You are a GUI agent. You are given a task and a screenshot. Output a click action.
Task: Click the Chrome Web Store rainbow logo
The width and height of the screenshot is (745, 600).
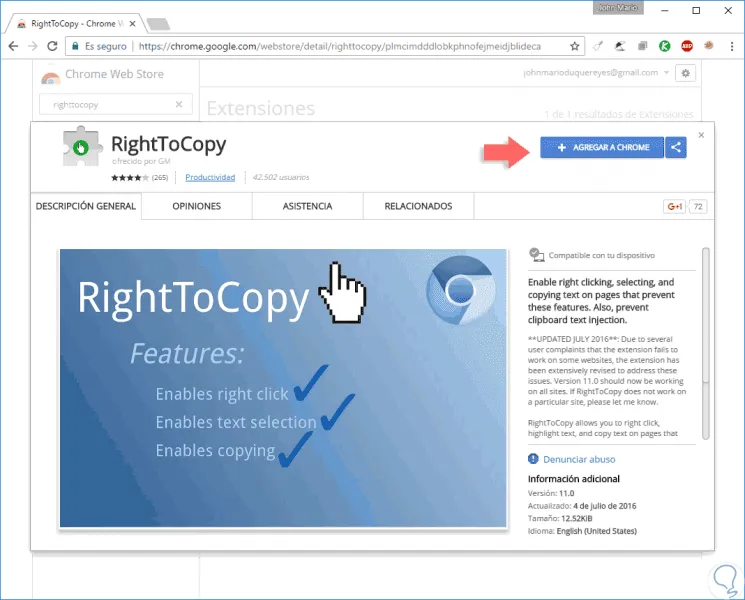[50, 76]
